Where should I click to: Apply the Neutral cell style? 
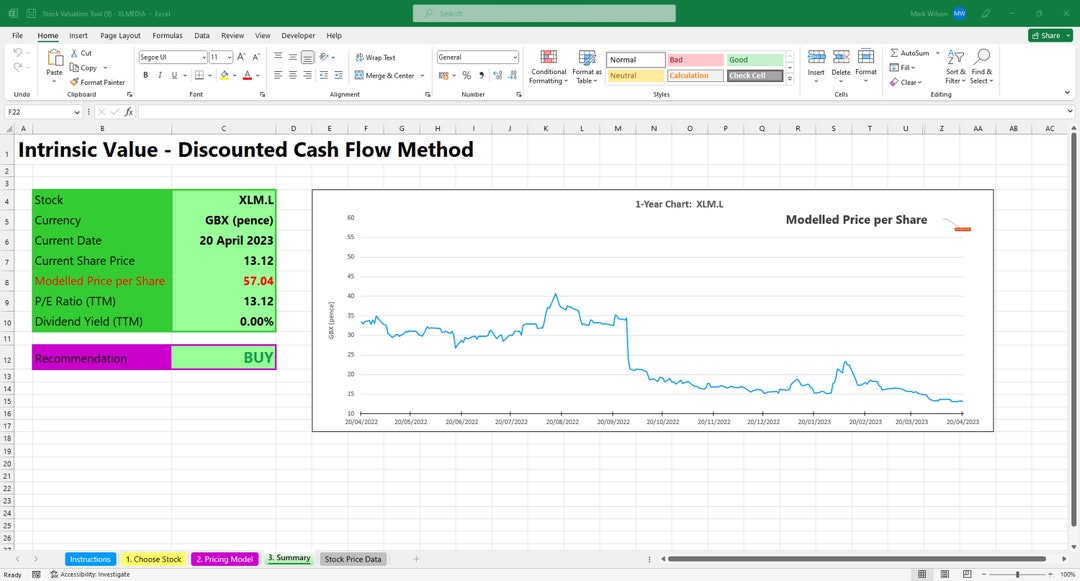coord(634,75)
